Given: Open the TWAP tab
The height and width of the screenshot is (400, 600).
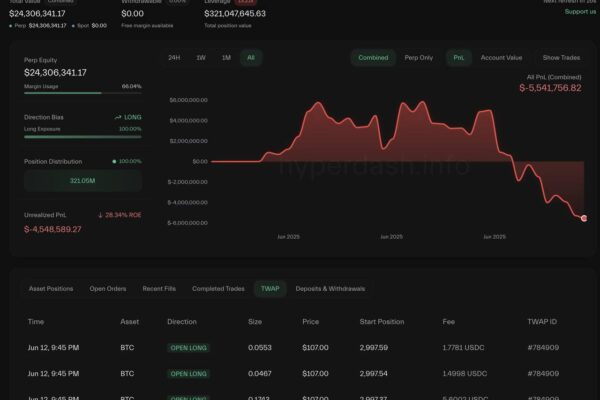Looking at the screenshot, I should pyautogui.click(x=270, y=289).
